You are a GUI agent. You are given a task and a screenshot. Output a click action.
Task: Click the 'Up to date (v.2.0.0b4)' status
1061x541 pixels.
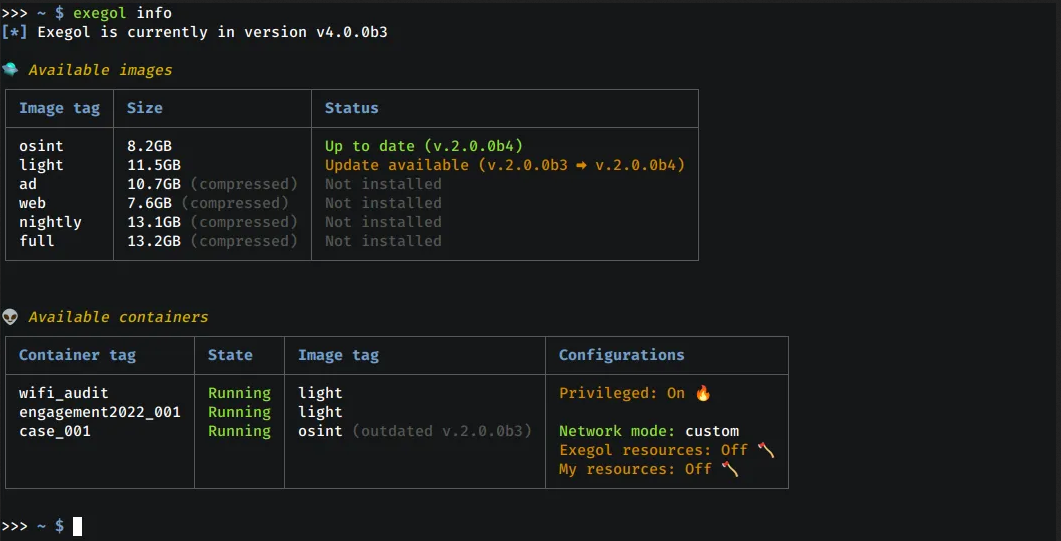click(x=424, y=146)
